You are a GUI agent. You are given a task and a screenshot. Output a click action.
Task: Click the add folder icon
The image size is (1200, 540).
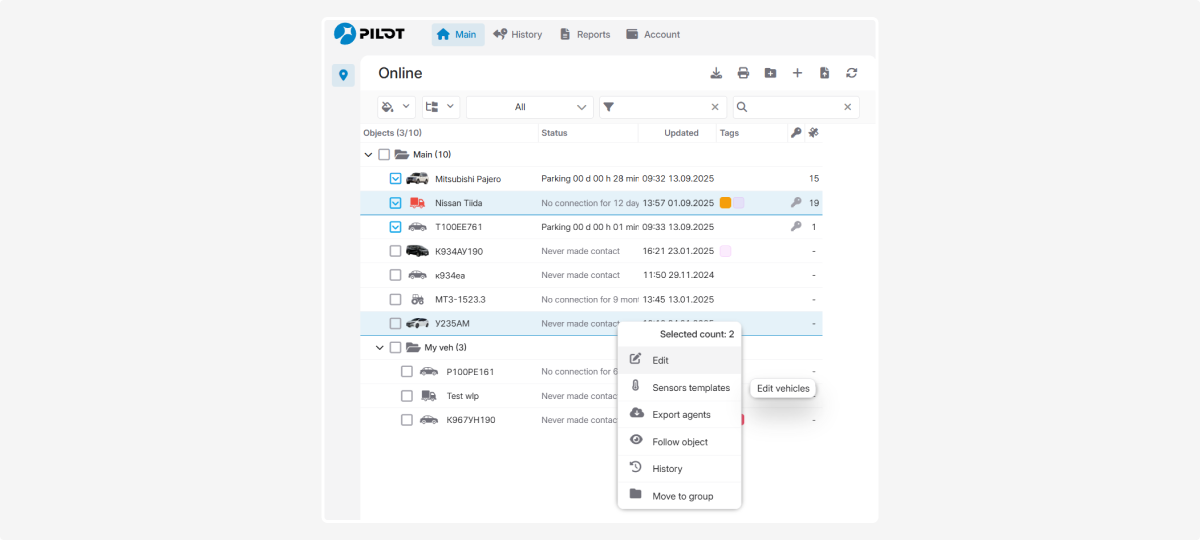pos(770,73)
